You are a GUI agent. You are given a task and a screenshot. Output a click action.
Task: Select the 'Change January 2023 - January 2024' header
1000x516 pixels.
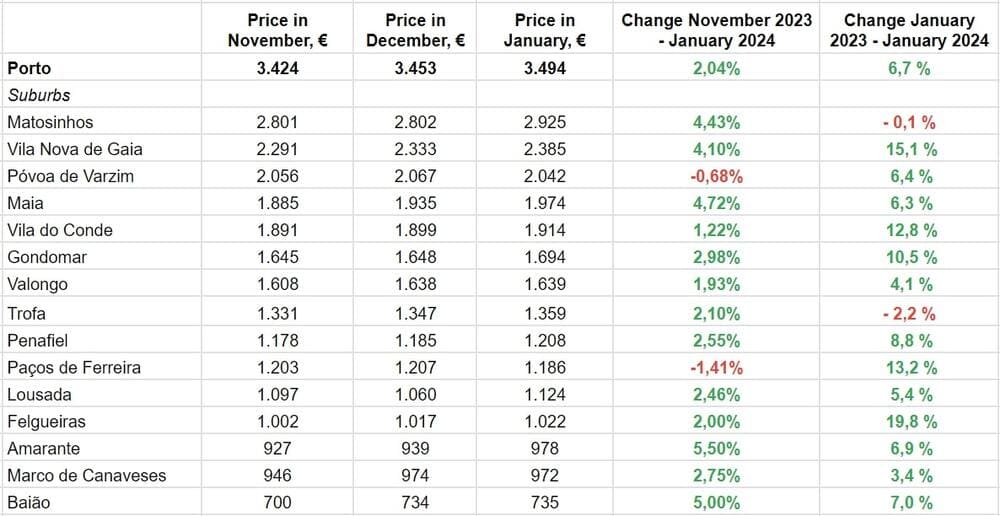[908, 30]
